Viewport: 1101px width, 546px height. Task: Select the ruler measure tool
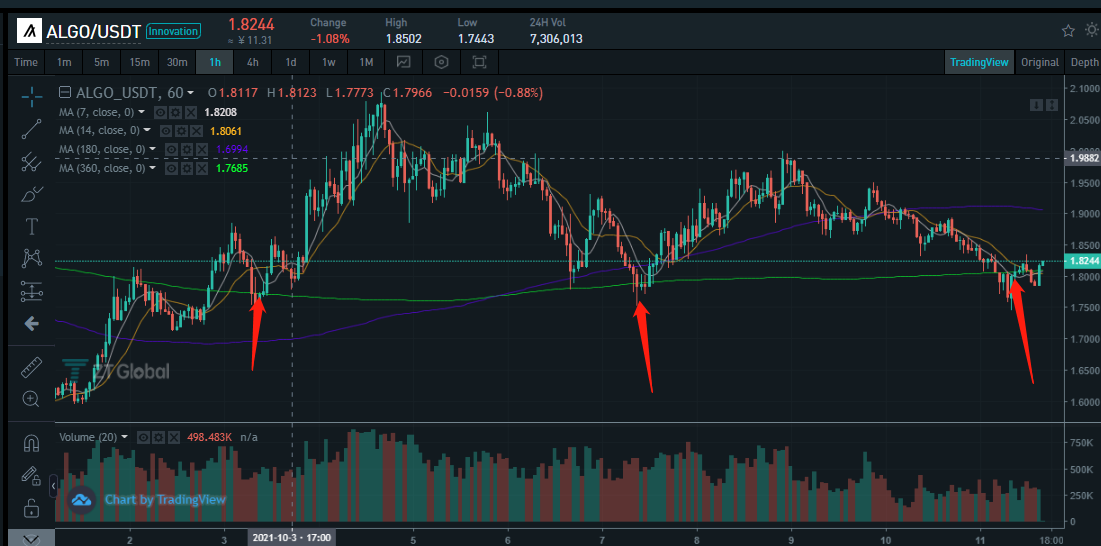(31, 367)
